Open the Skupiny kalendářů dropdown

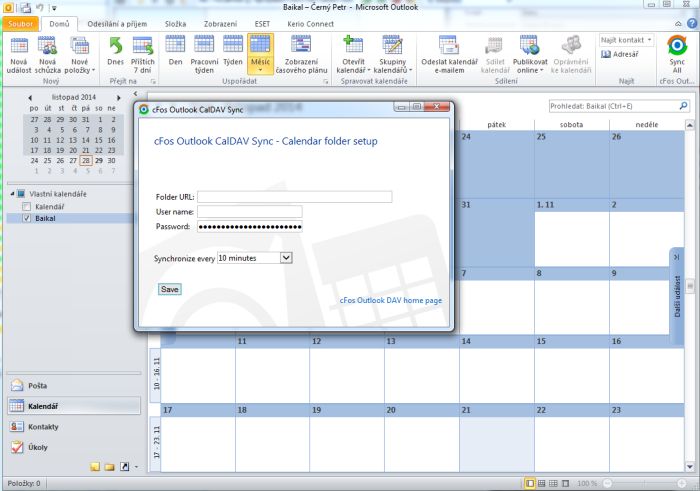pyautogui.click(x=392, y=55)
